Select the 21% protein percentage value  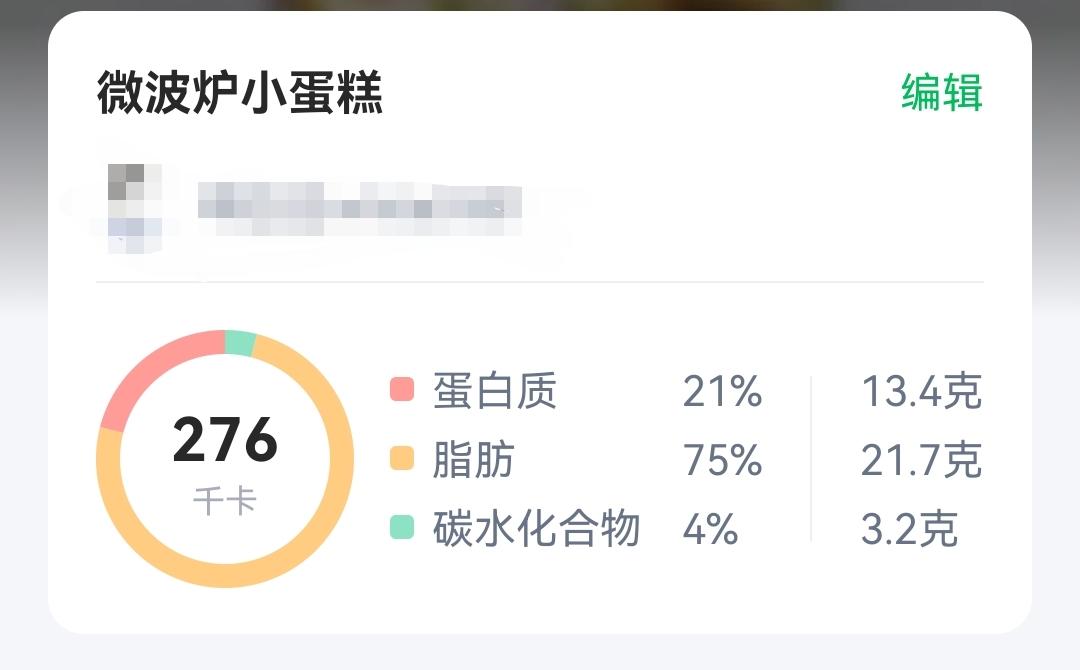click(x=722, y=392)
